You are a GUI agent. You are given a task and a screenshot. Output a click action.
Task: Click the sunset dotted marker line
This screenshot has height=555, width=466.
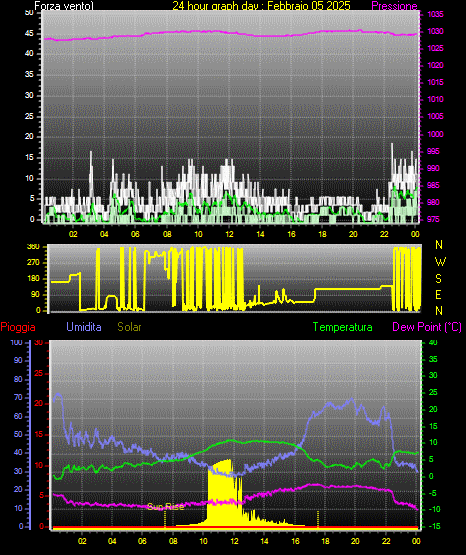point(318,519)
